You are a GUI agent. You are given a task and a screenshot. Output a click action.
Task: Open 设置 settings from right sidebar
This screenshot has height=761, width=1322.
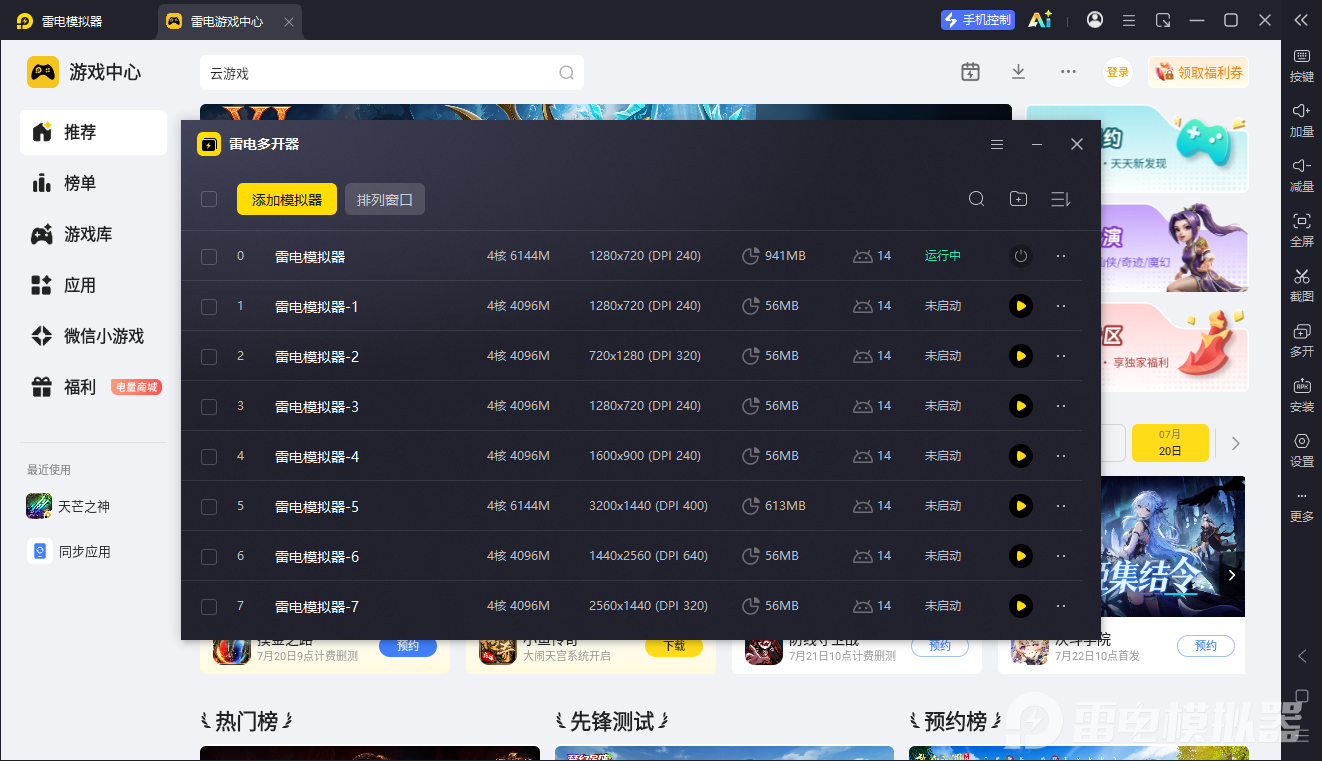1302,450
